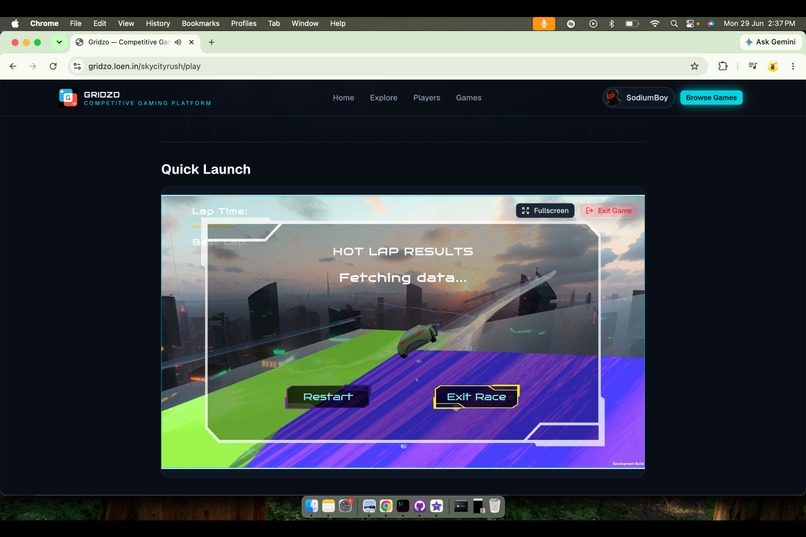Image resolution: width=806 pixels, height=537 pixels.
Task: Open Notes from the Dock
Action: [x=328, y=506]
